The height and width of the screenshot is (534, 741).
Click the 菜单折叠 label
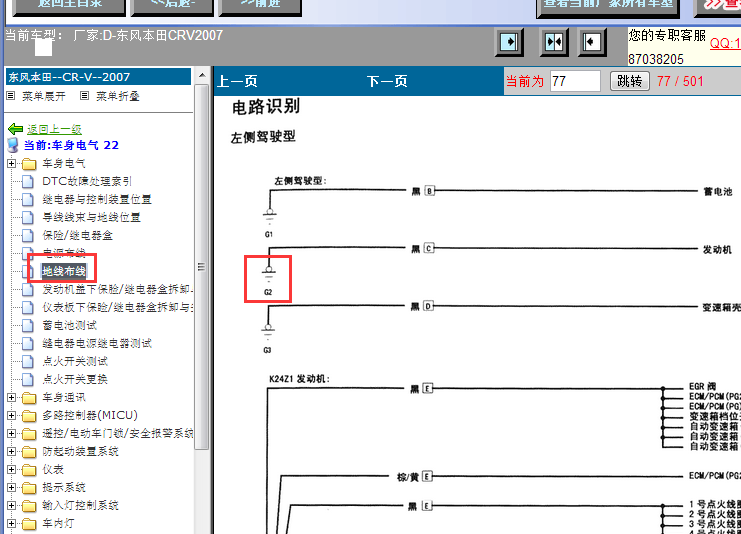pyautogui.click(x=118, y=96)
